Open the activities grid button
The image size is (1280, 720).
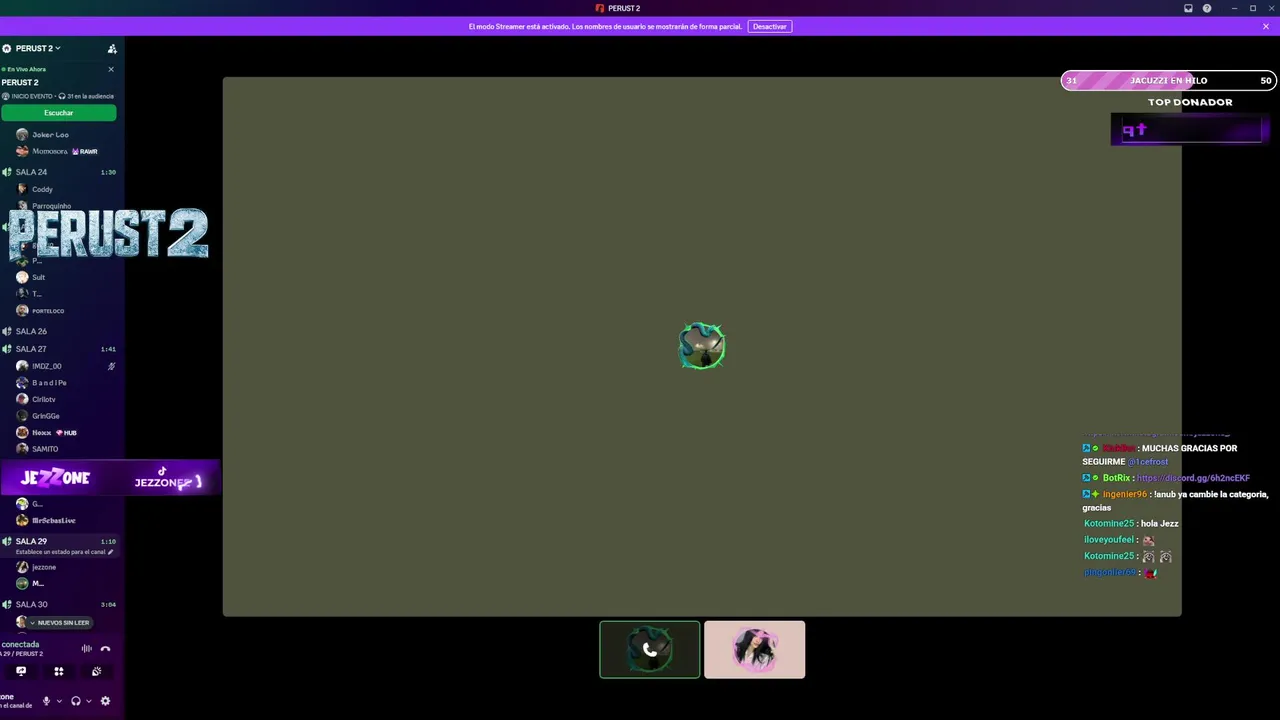pos(59,672)
